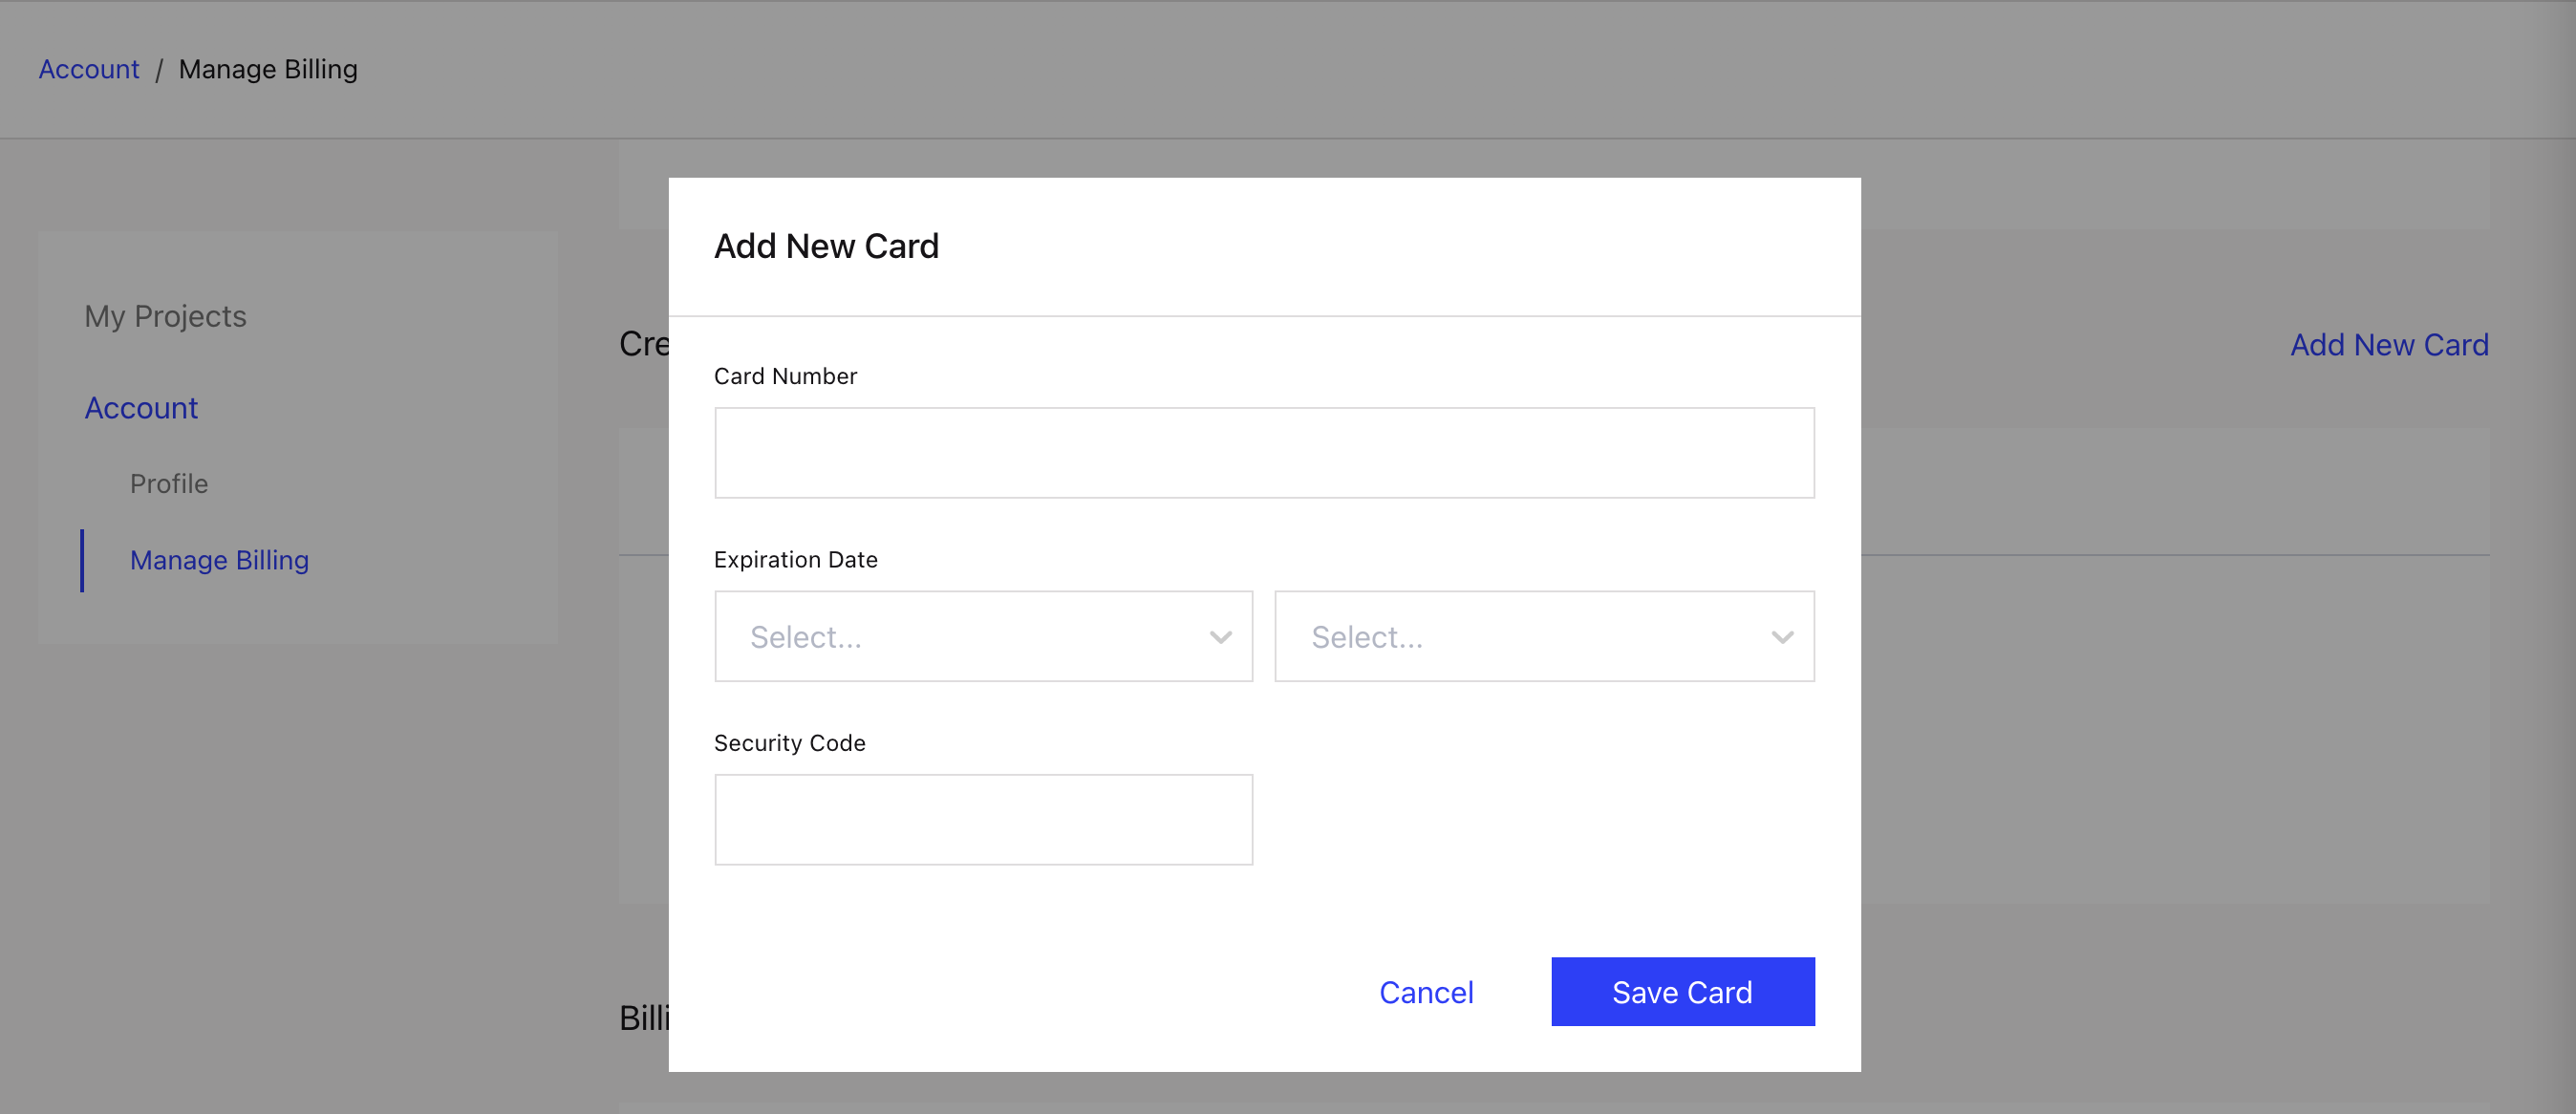Save the new card
Screen dimensions: 2576x1114
coord(1682,991)
